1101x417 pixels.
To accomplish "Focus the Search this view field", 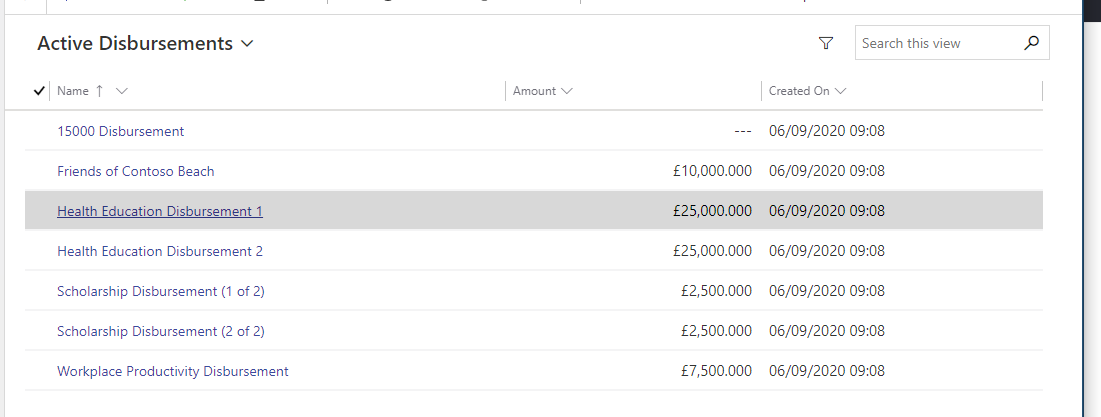I will pyautogui.click(x=938, y=43).
